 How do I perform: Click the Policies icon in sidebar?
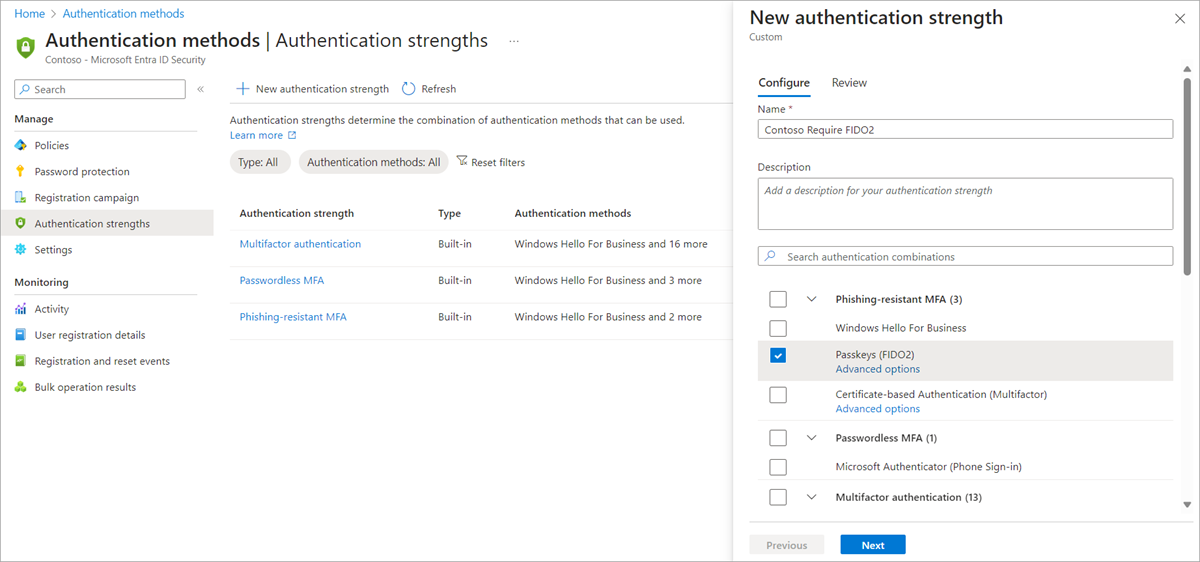(21, 146)
